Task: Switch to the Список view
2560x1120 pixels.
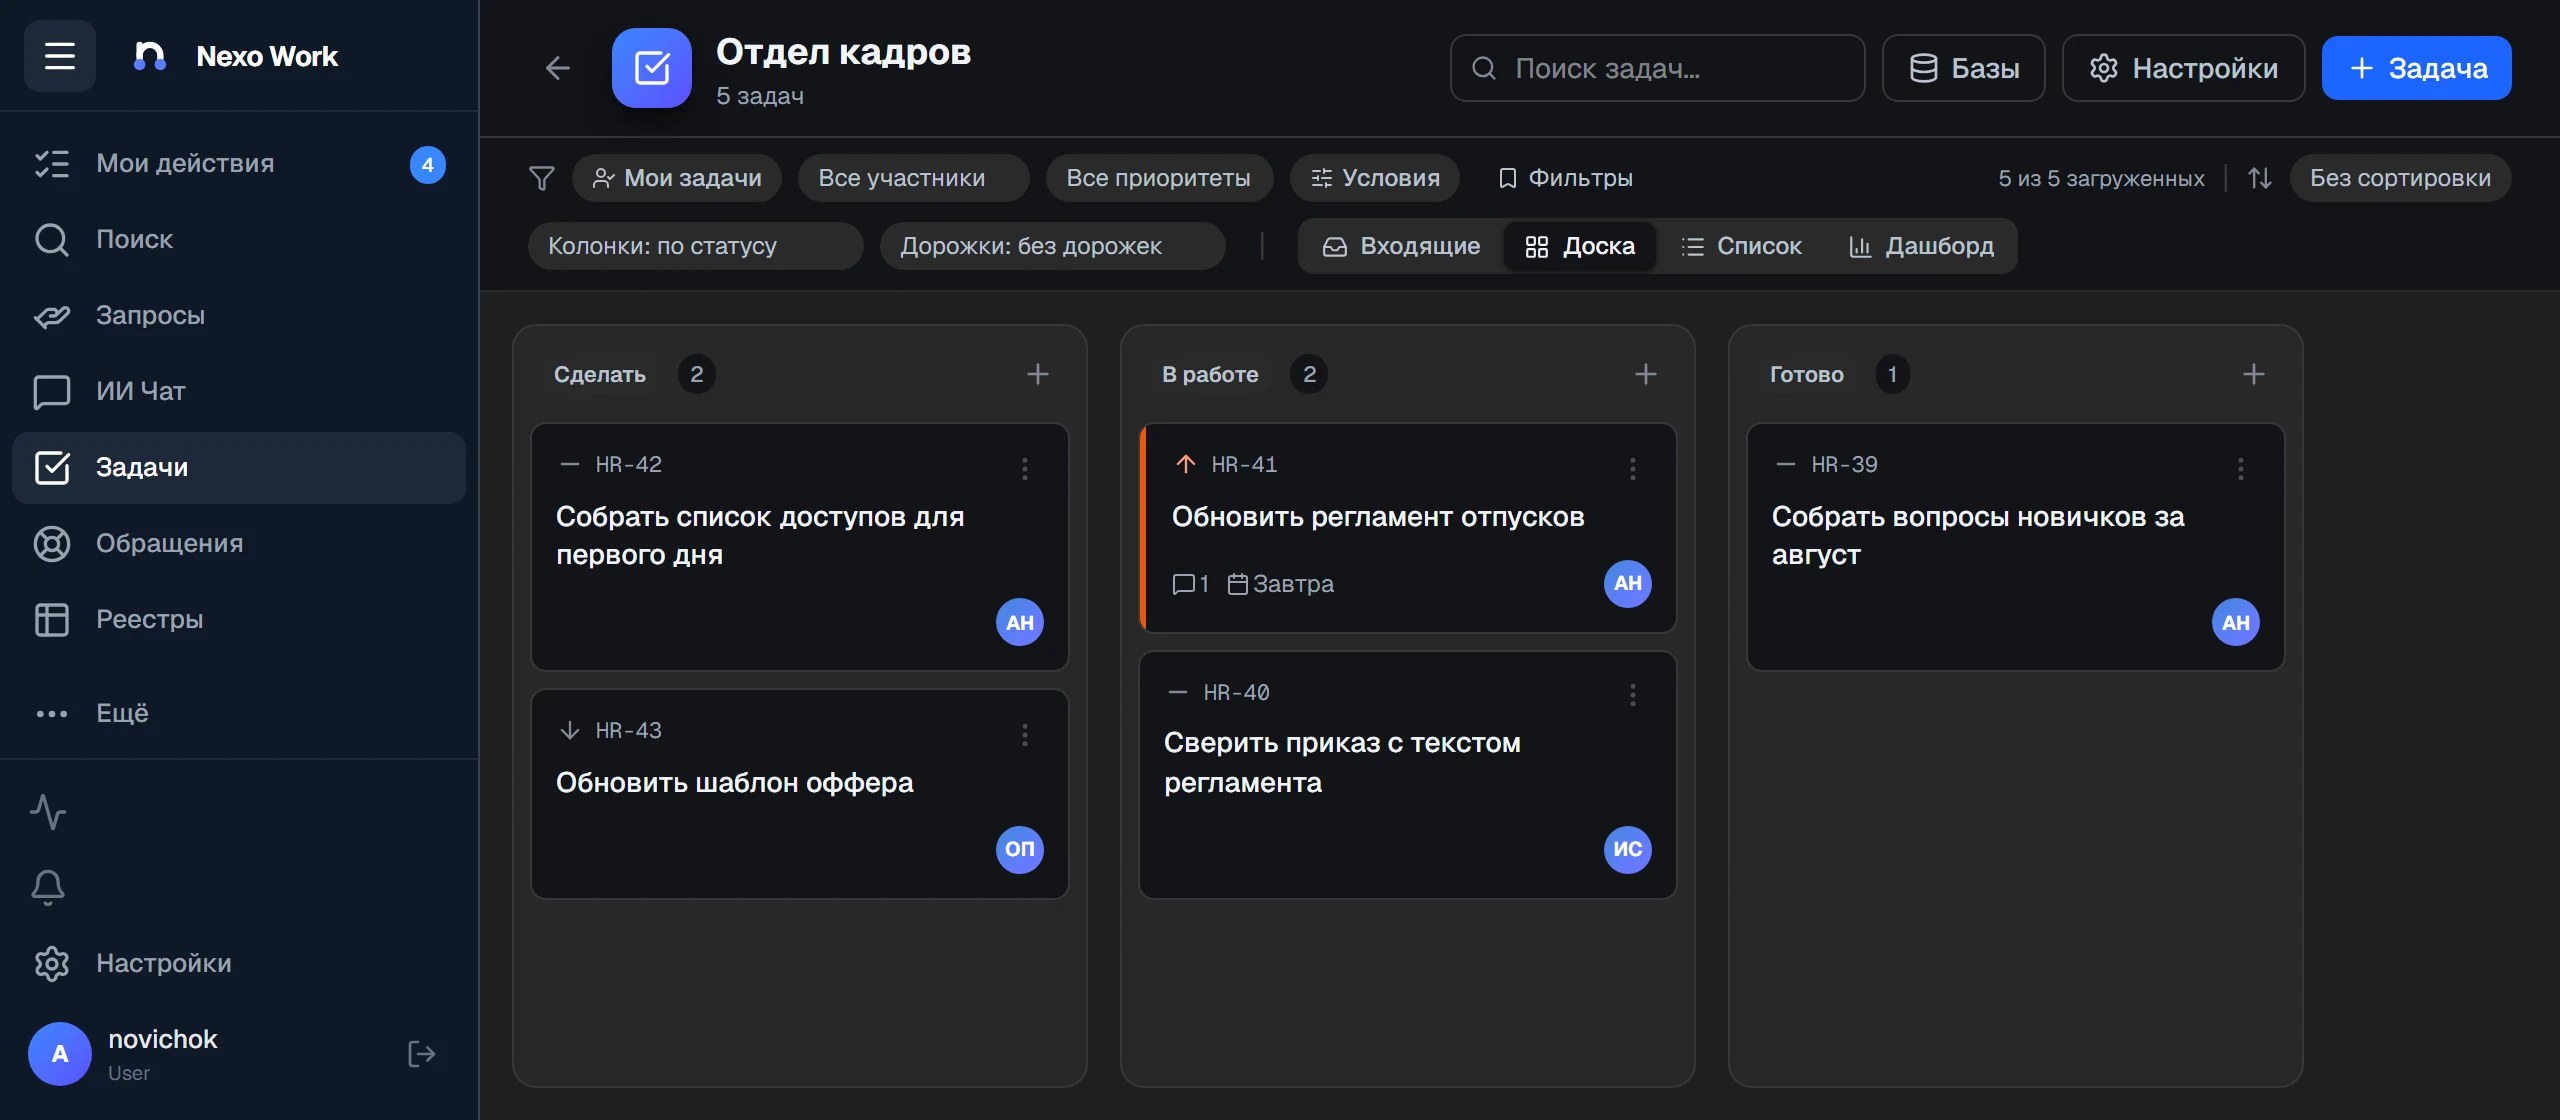Action: tap(1741, 246)
